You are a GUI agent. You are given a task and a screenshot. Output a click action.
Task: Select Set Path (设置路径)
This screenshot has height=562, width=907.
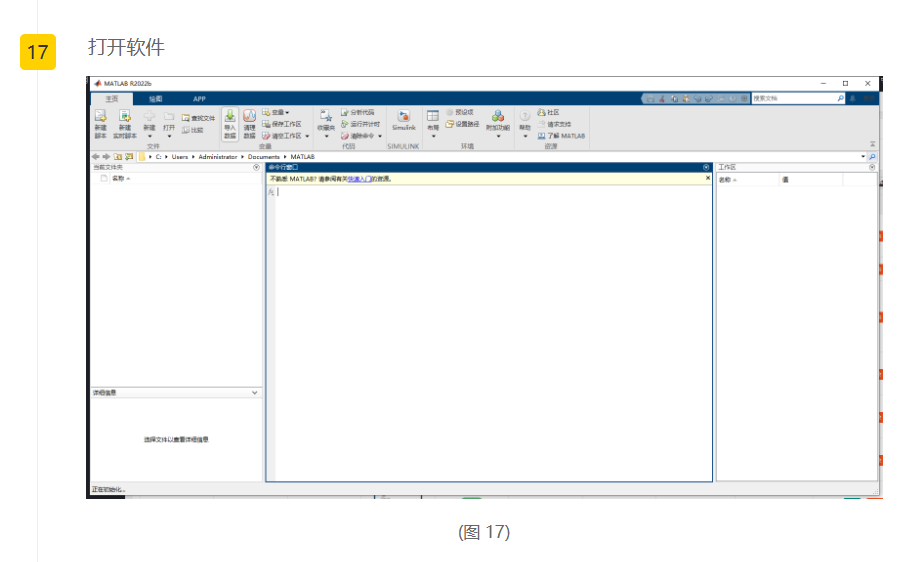(x=462, y=124)
